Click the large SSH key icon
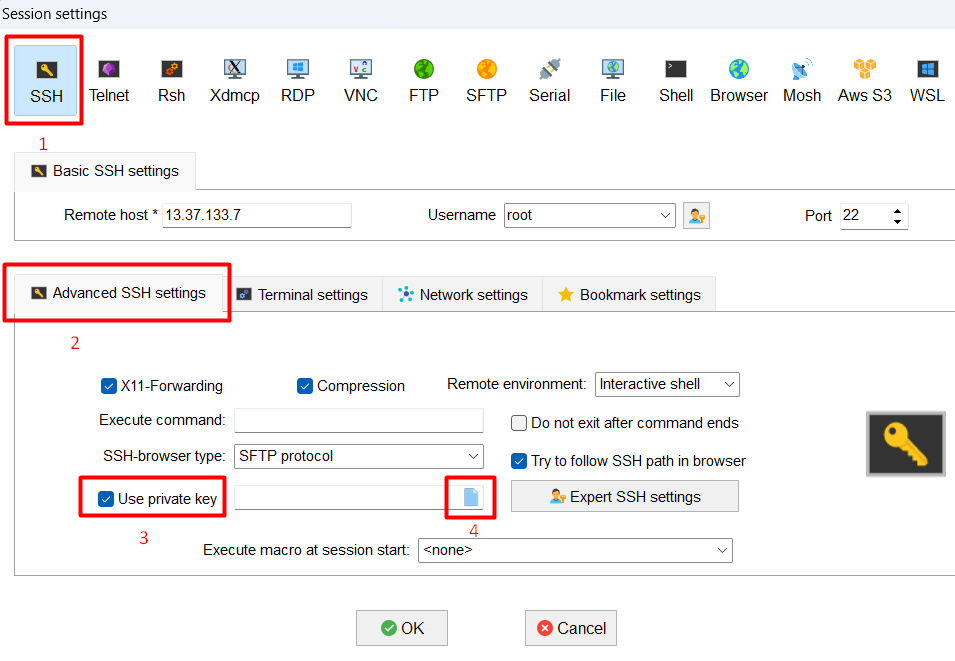The height and width of the screenshot is (661, 955). (x=906, y=444)
